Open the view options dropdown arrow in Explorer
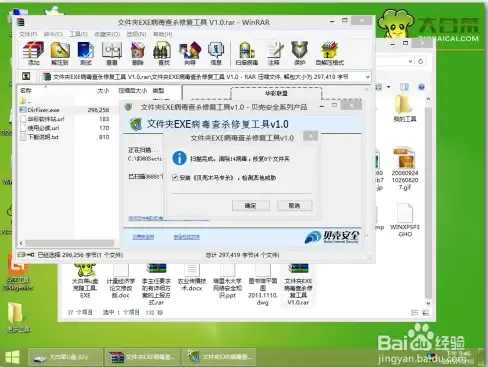The image size is (488, 367). [x=389, y=87]
